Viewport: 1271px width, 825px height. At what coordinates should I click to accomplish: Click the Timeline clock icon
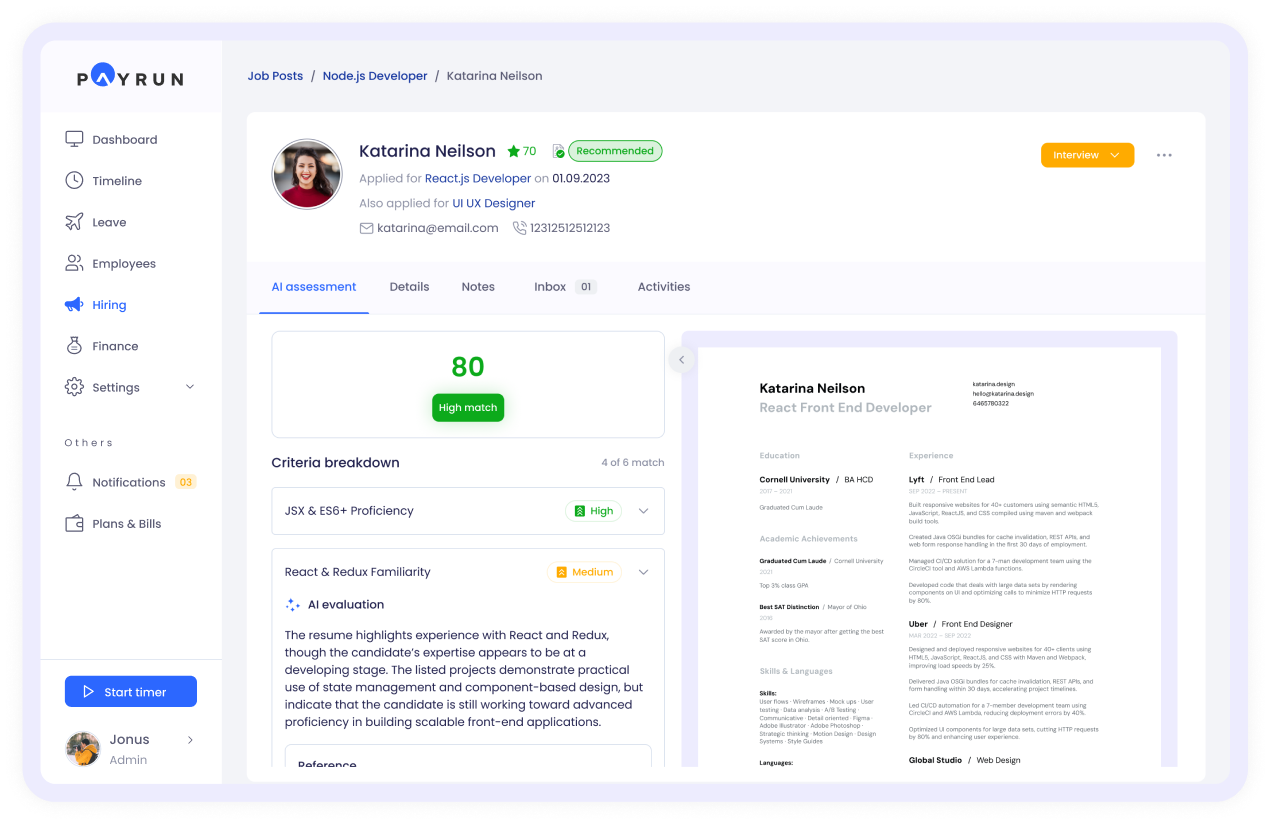point(74,180)
